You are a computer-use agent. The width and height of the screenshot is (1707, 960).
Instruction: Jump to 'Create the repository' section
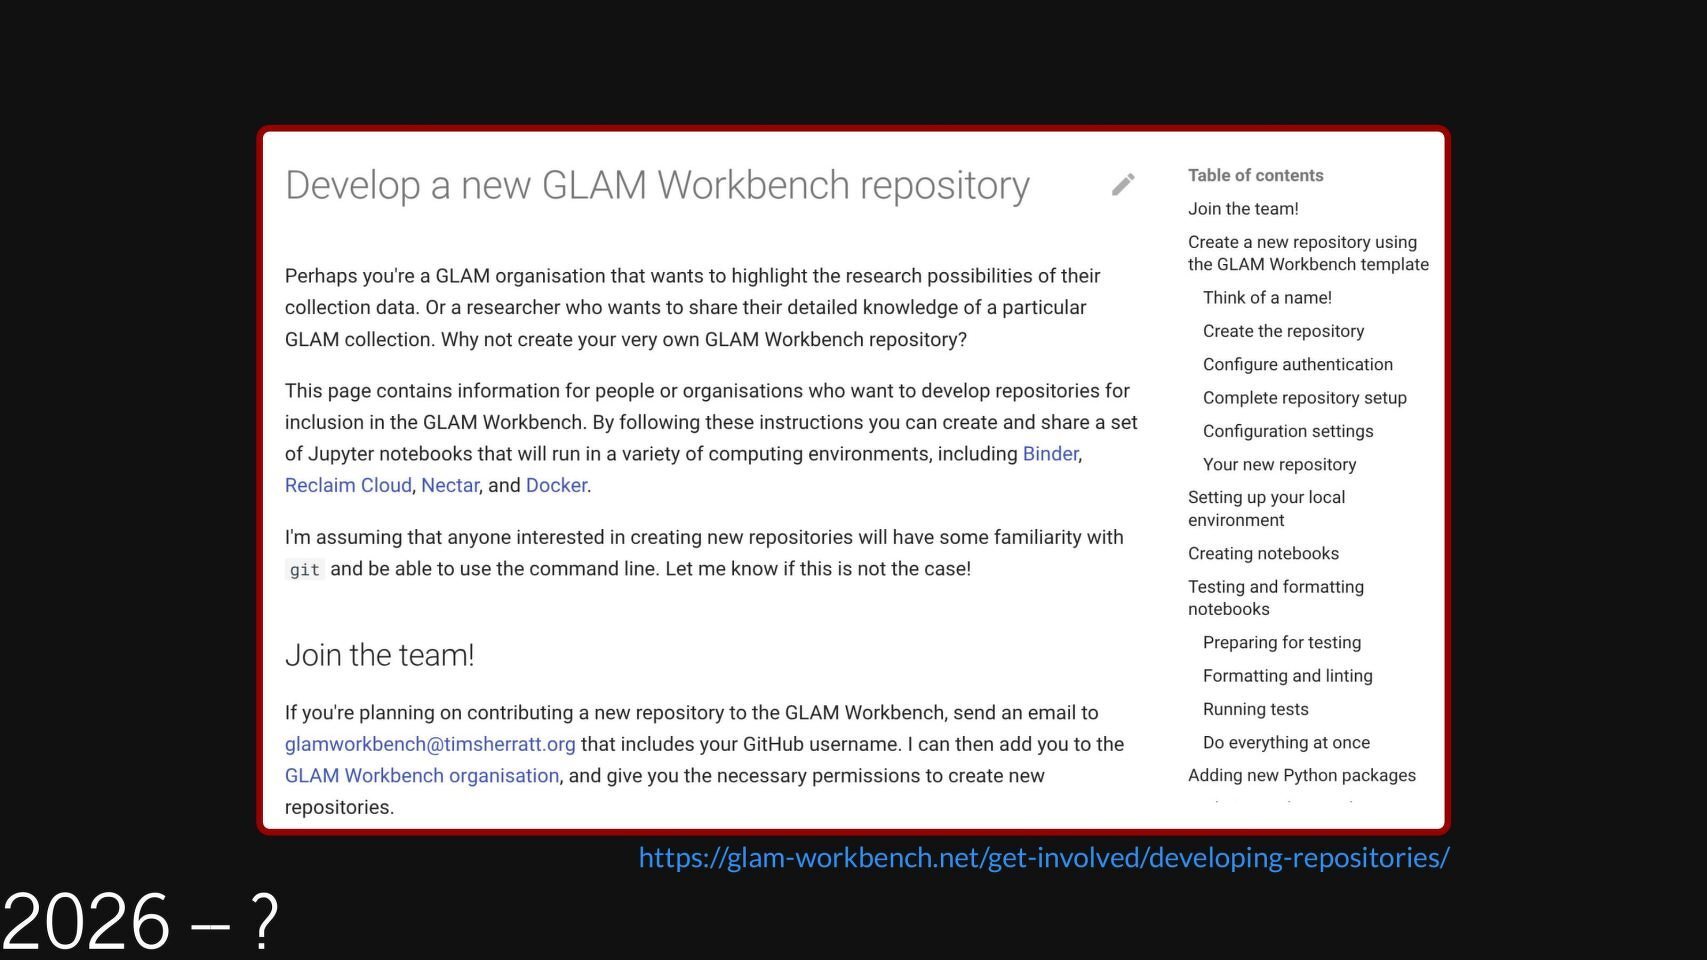coord(1283,331)
